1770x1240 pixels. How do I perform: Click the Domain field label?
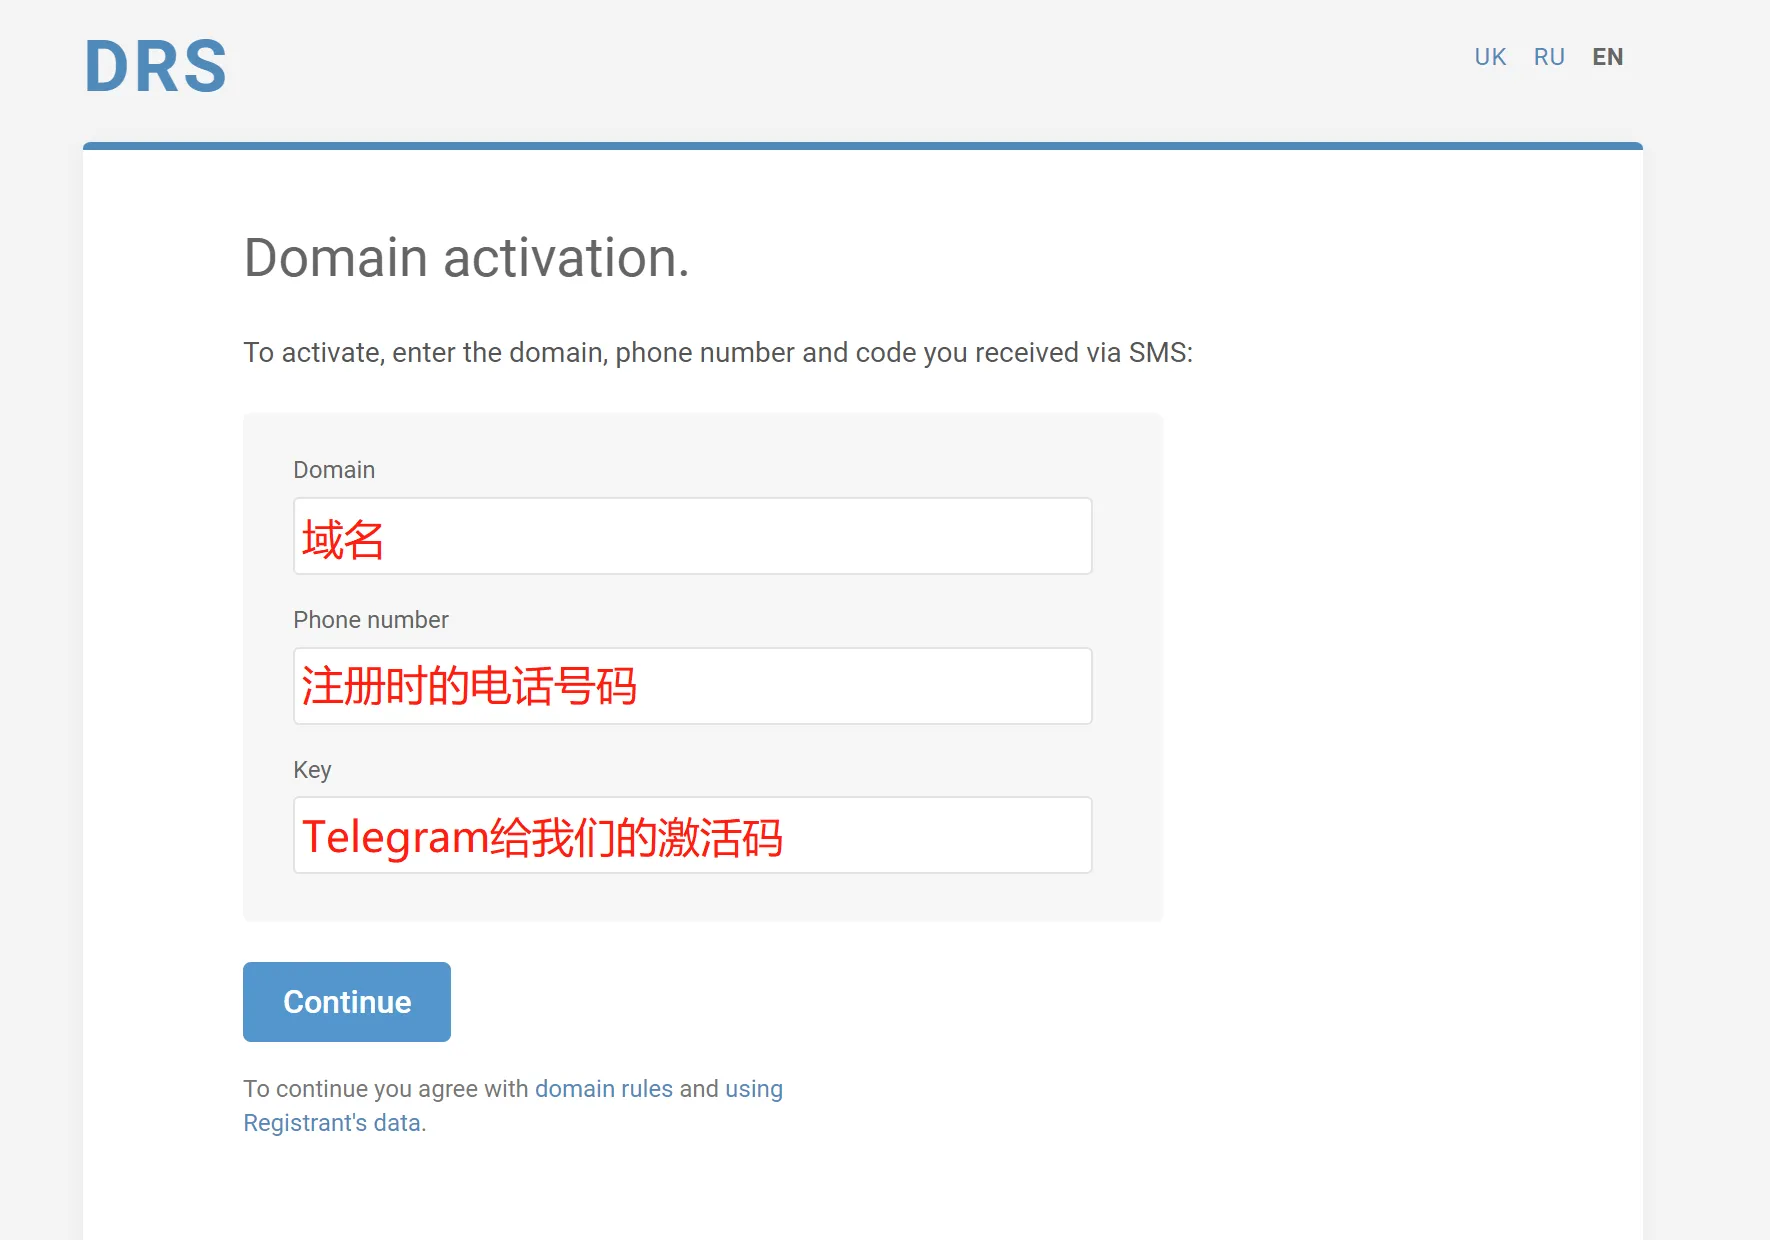(334, 469)
